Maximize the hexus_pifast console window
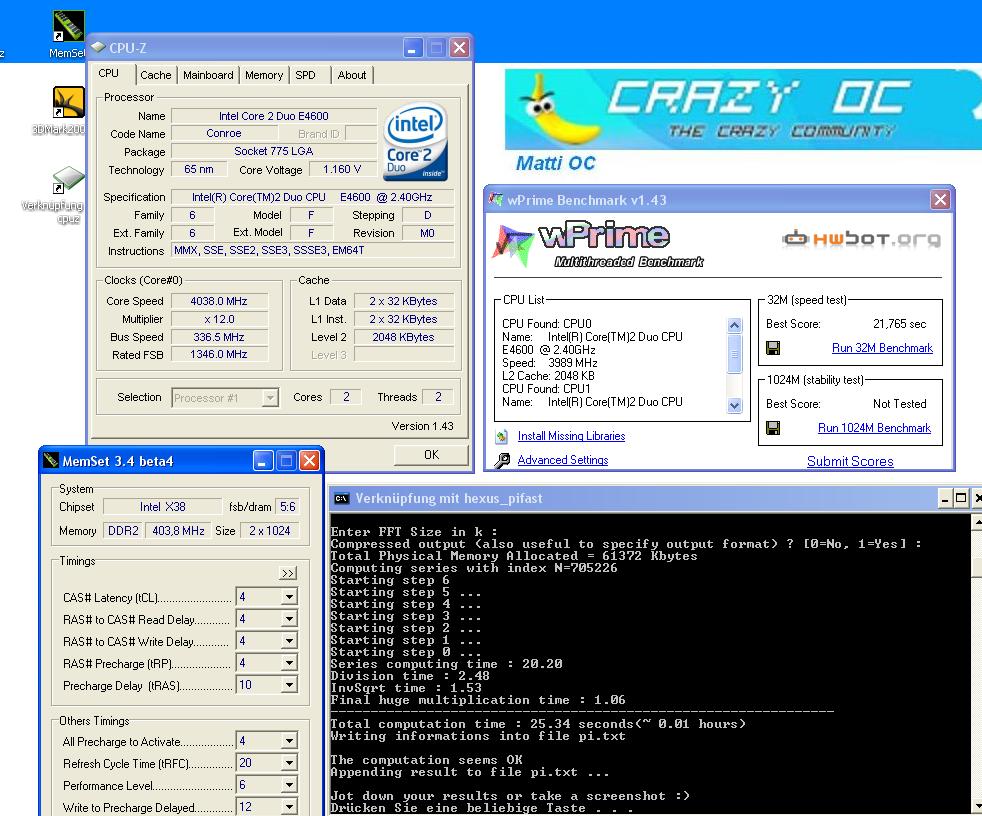The height and width of the screenshot is (816, 982). pos(961,498)
